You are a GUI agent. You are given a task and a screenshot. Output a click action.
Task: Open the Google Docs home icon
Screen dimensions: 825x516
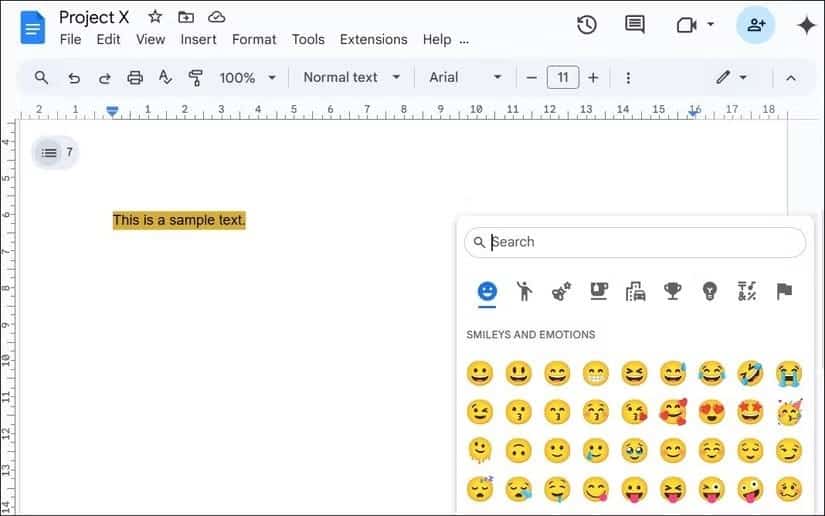coord(33,27)
